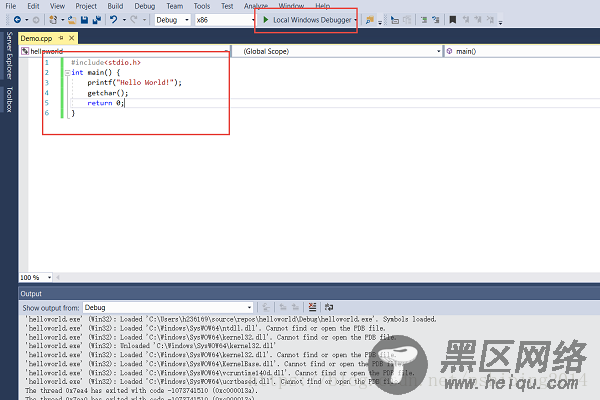Click the getchar(); code line
The height and width of the screenshot is (400, 600).
108,93
